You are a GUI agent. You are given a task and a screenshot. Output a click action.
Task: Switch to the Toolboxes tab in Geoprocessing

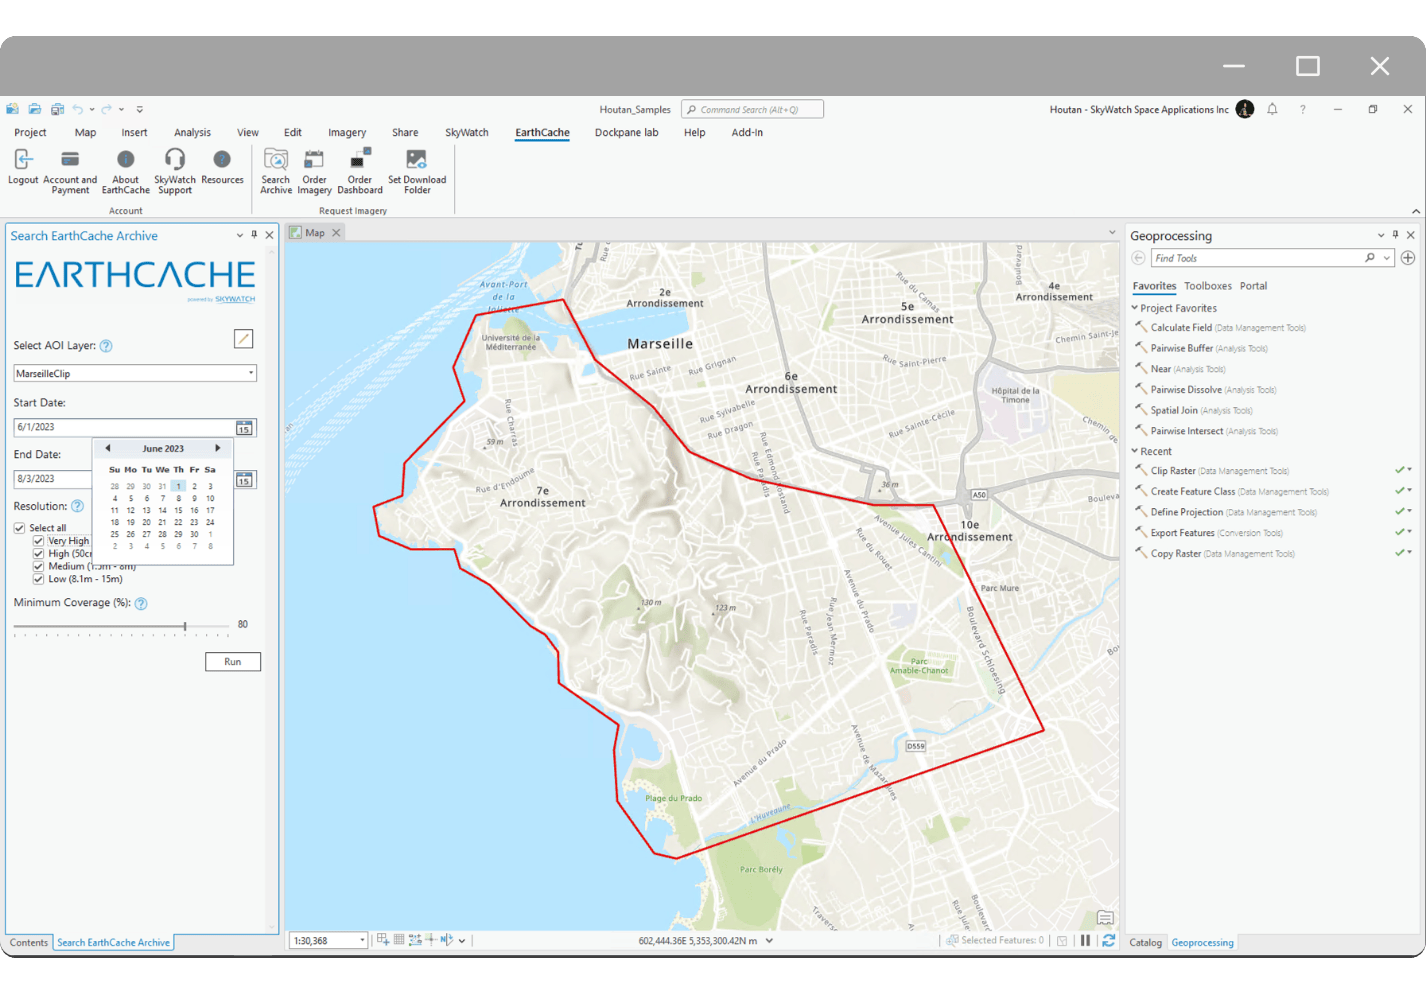1208,286
